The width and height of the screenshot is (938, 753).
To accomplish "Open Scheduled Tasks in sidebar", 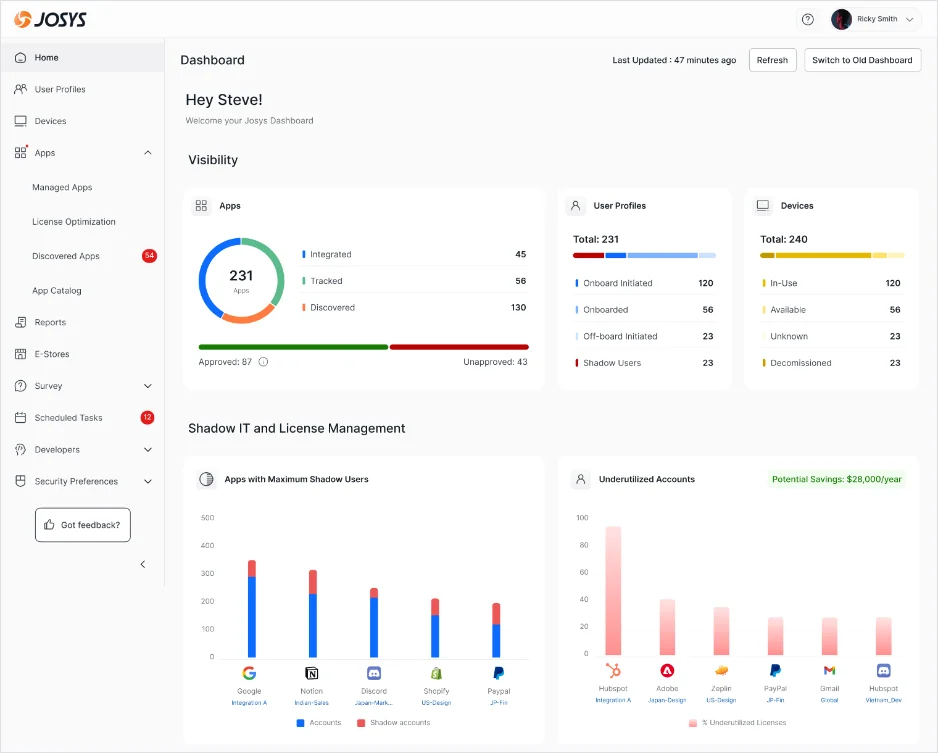I will pos(83,417).
